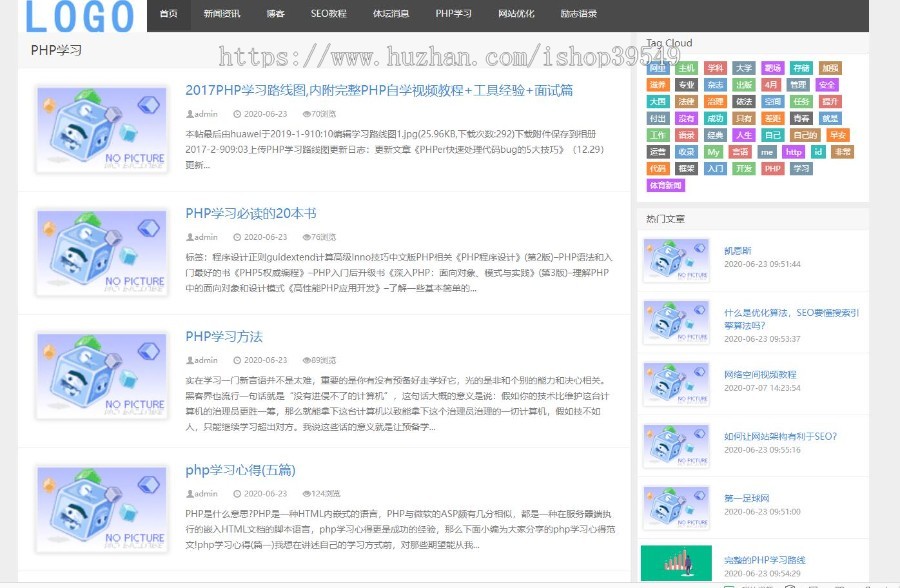Viewport: 900px width, 588px height.
Task: Open the 付出 tag
Action: [x=657, y=118]
